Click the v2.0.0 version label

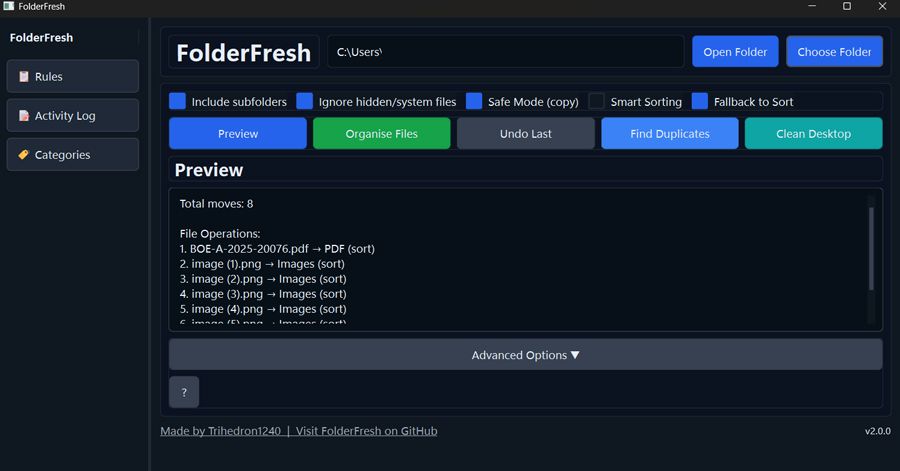[878, 431]
